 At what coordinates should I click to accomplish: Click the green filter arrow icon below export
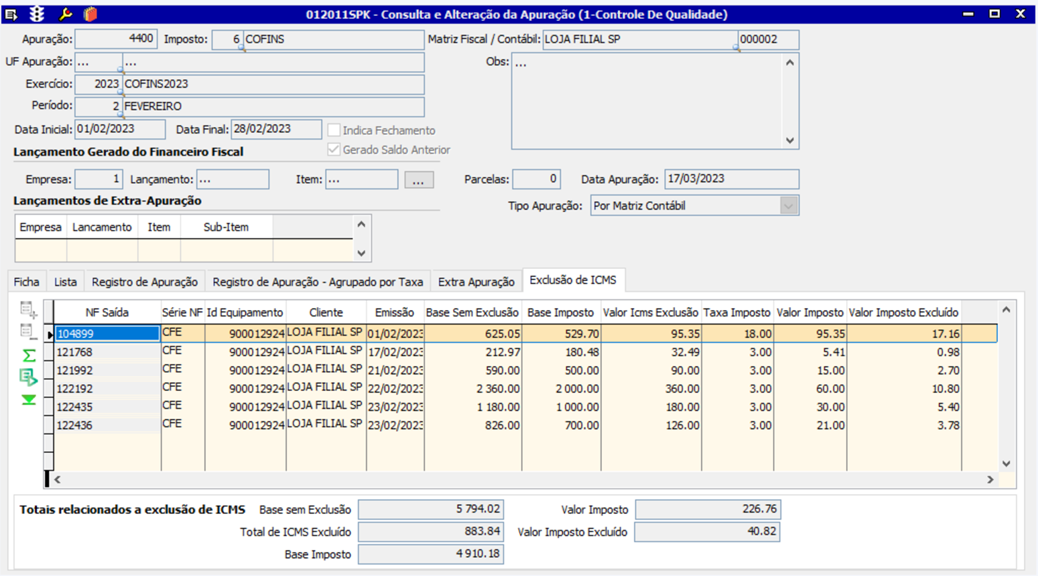pyautogui.click(x=28, y=399)
